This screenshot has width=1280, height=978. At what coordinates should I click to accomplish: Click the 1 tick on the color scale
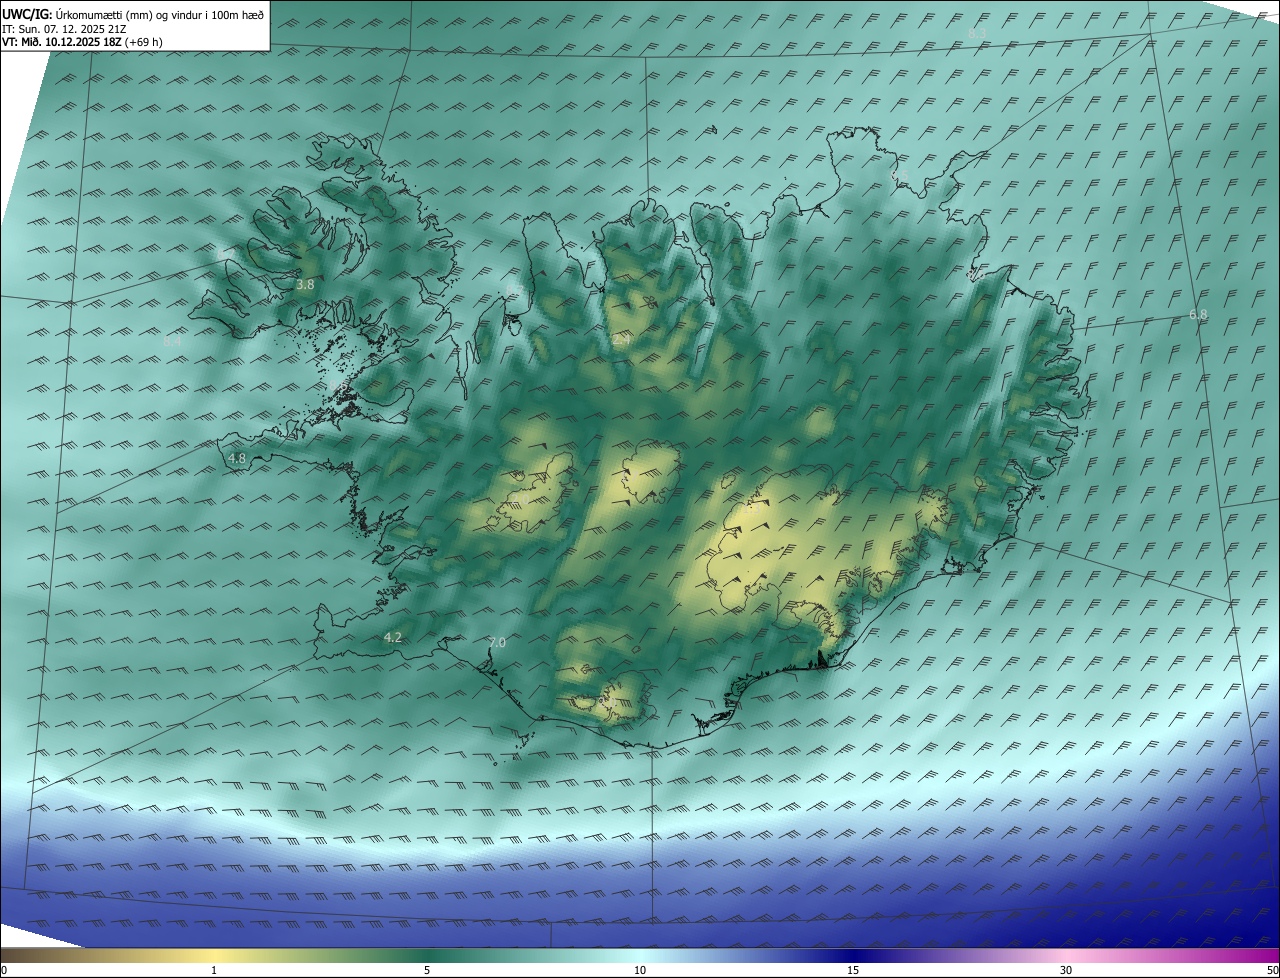point(214,970)
